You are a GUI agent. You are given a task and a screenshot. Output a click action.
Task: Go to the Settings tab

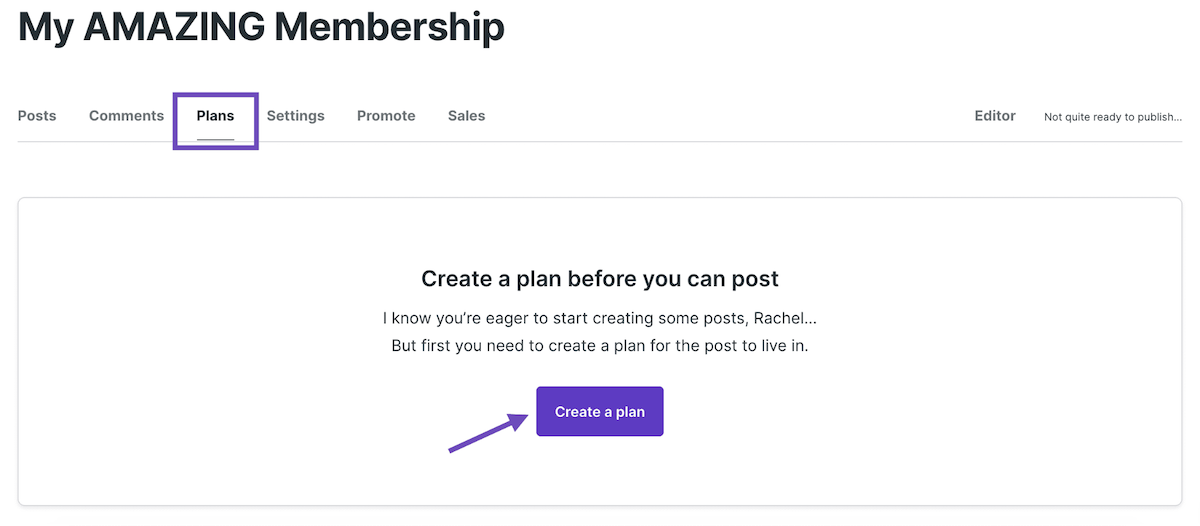[295, 116]
